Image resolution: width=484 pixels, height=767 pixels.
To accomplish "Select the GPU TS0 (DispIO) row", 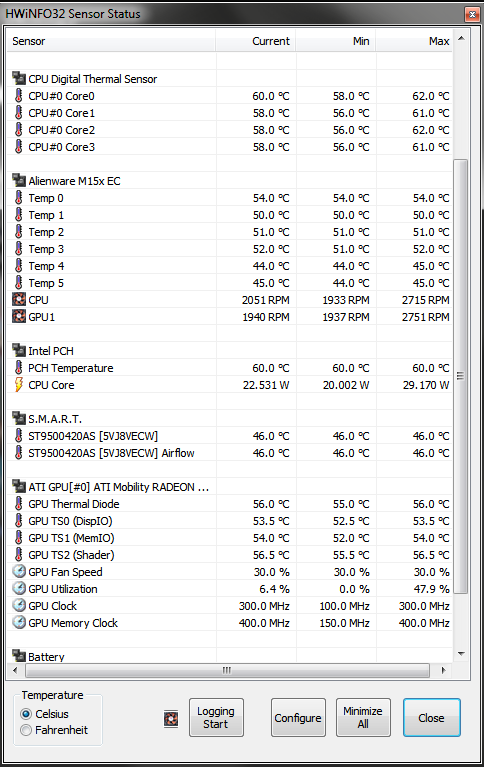I will point(230,520).
